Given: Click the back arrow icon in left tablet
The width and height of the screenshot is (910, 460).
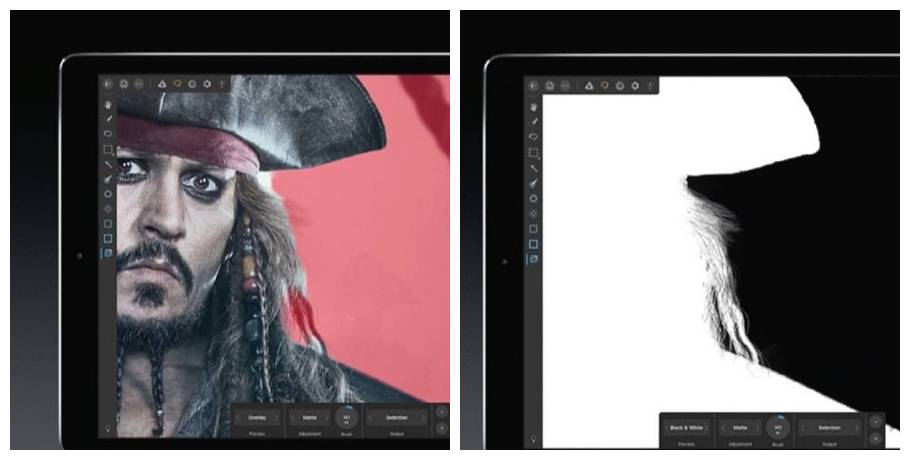Looking at the screenshot, I should click(108, 85).
